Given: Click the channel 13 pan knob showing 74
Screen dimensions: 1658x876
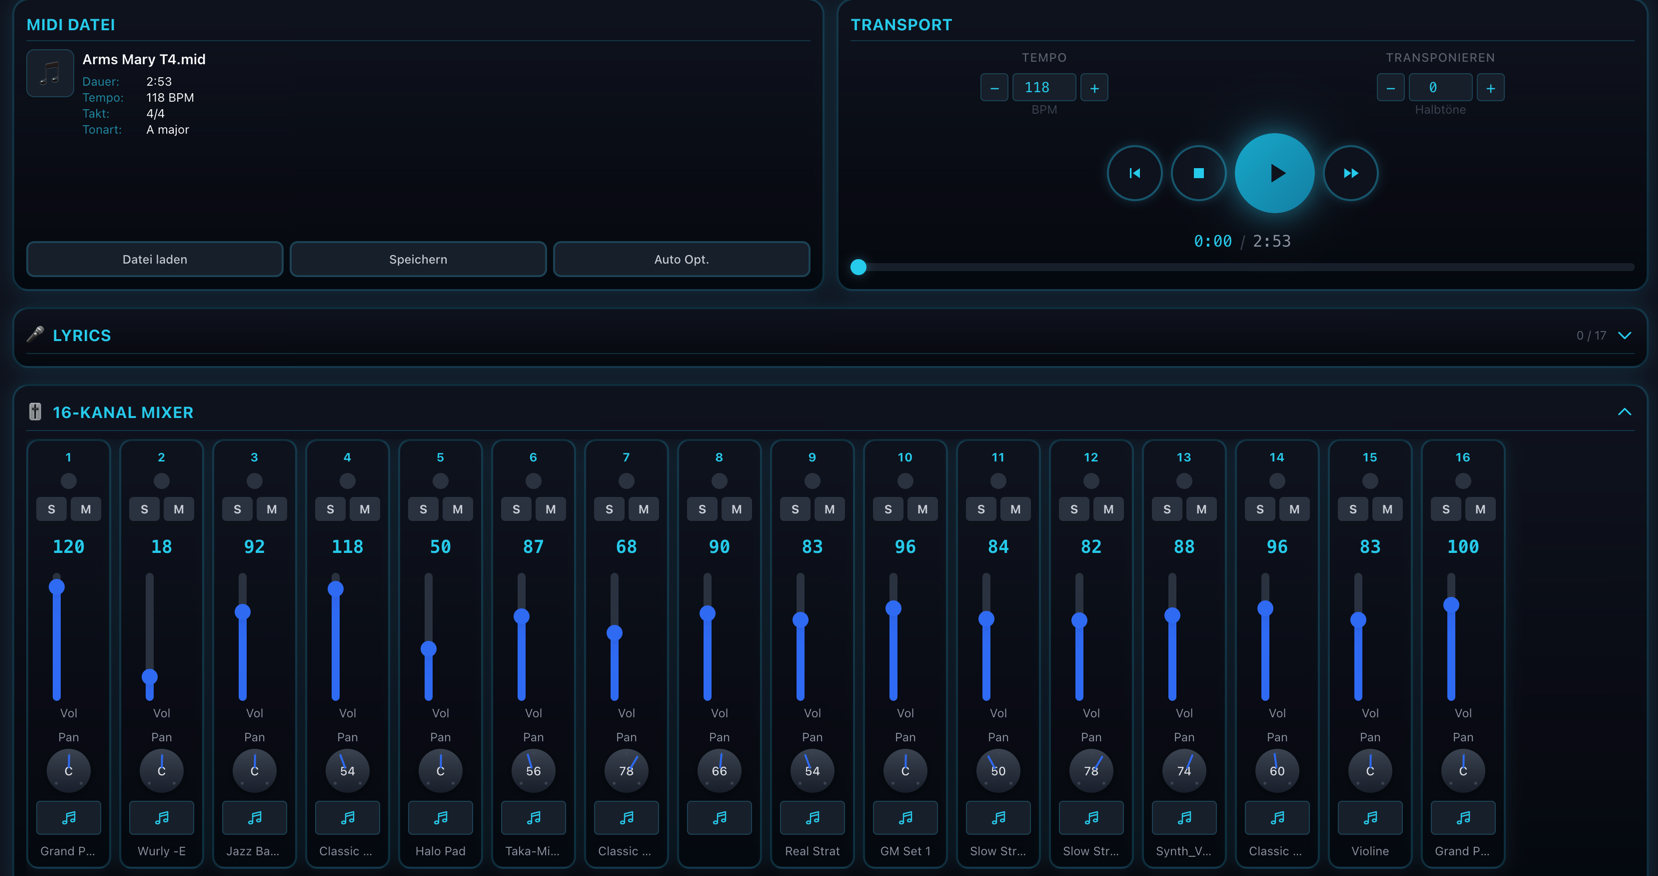Looking at the screenshot, I should tap(1184, 771).
